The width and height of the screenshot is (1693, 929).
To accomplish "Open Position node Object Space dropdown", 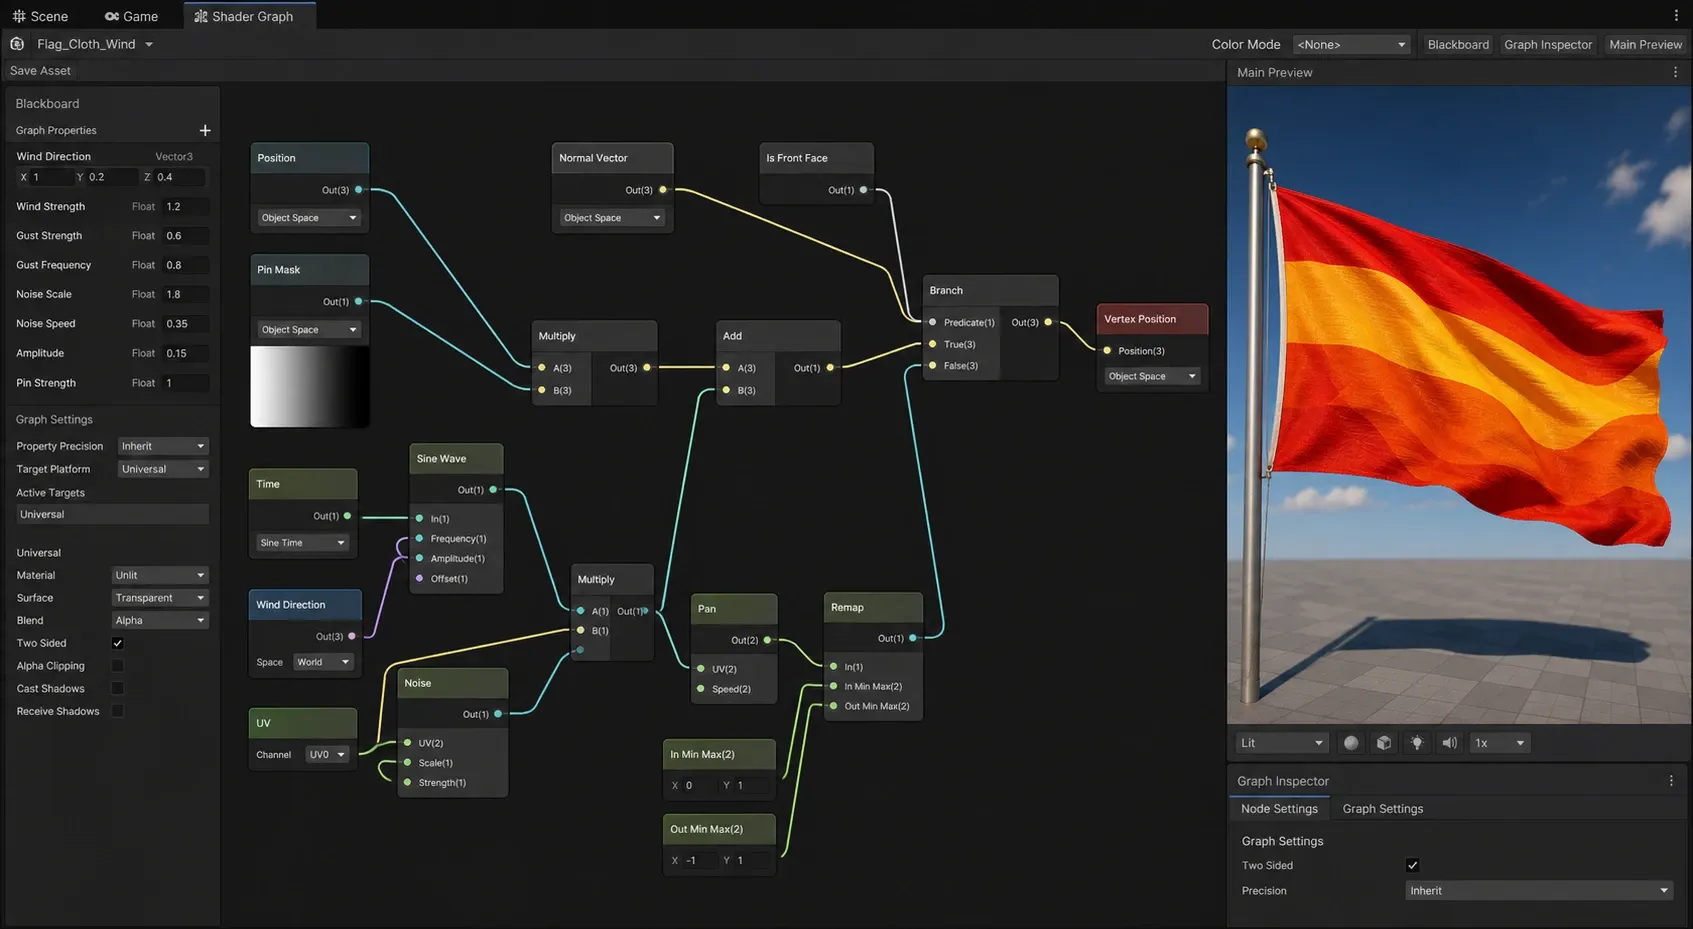I will tap(309, 218).
